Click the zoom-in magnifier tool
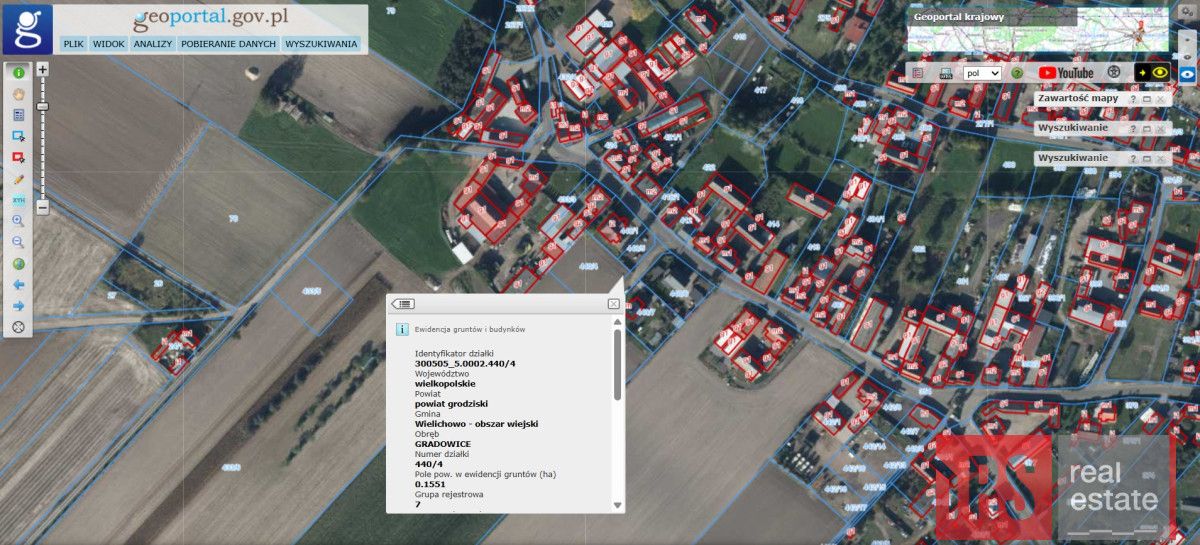 pyautogui.click(x=18, y=221)
